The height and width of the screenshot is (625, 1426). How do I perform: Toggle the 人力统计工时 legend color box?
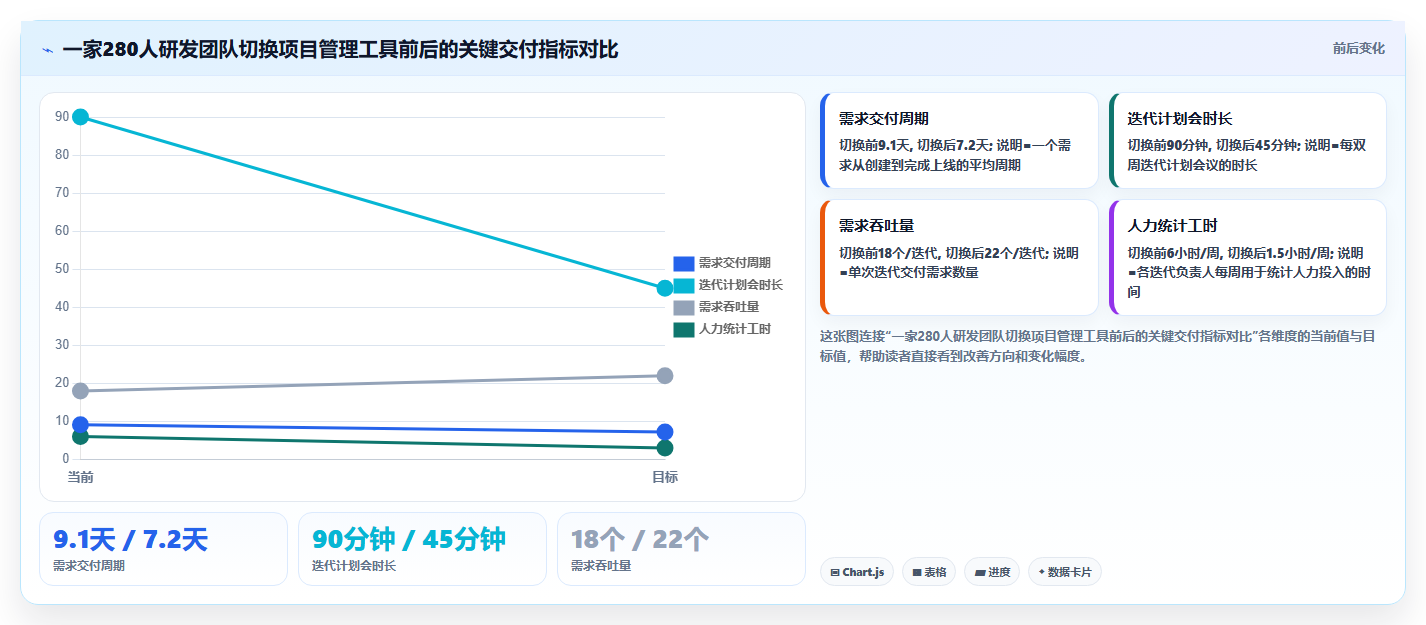[683, 329]
